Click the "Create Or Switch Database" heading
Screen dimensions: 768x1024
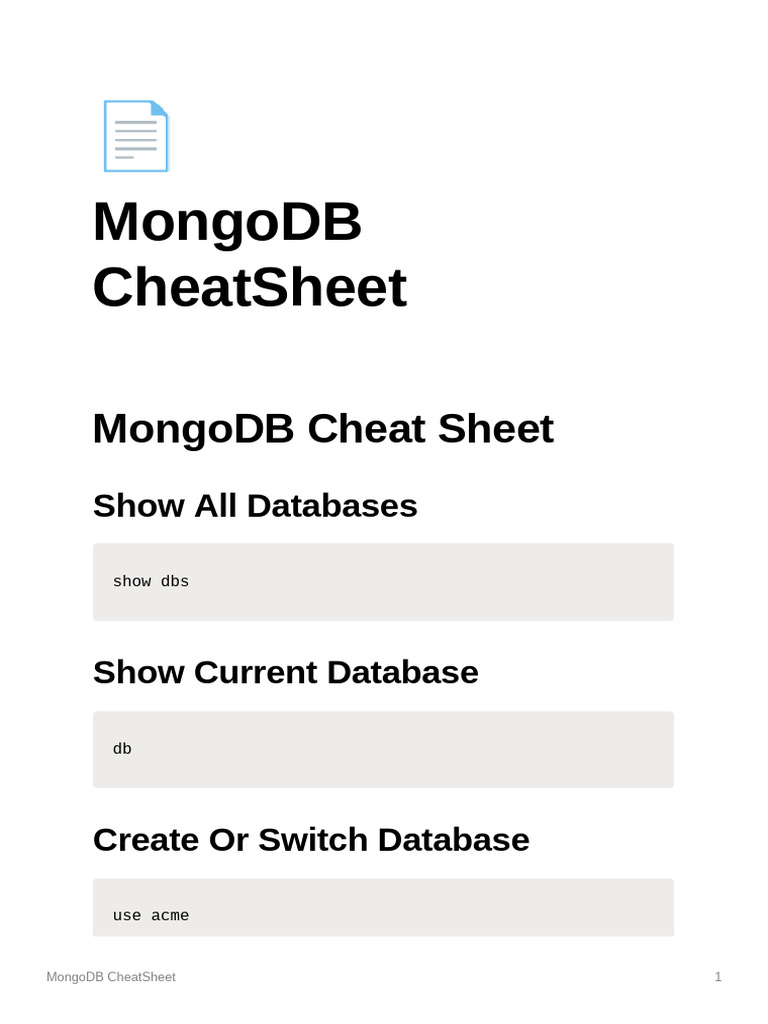[311, 839]
